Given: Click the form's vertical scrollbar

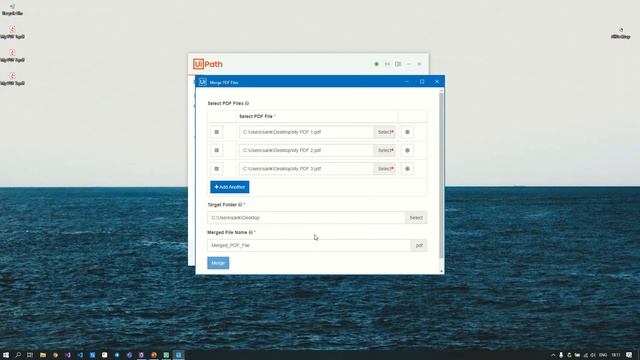Looking at the screenshot, I should [x=441, y=176].
